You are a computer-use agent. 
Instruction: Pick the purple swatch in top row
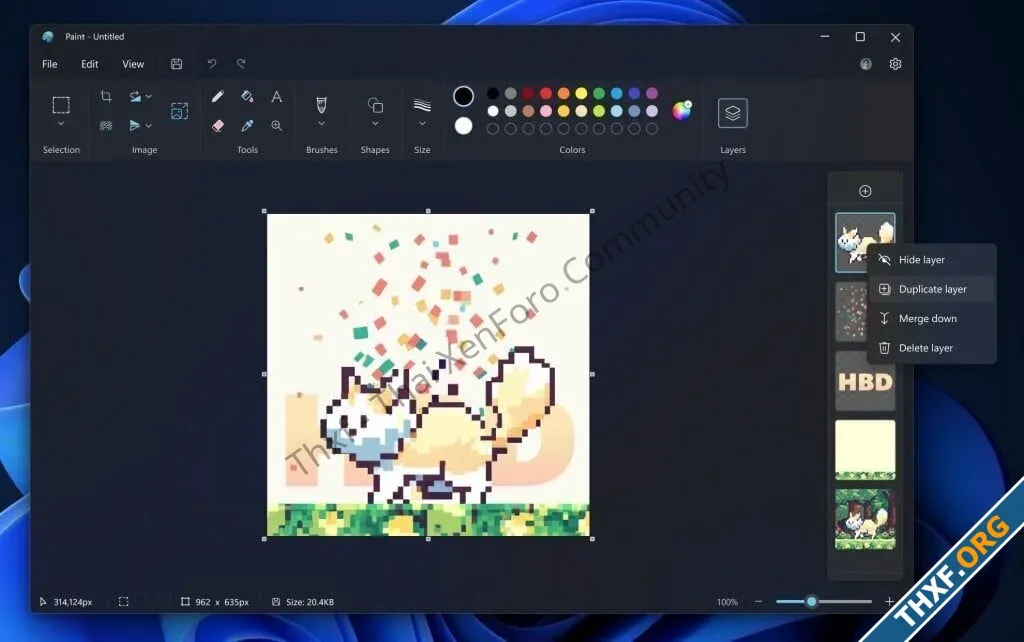pyautogui.click(x=652, y=93)
